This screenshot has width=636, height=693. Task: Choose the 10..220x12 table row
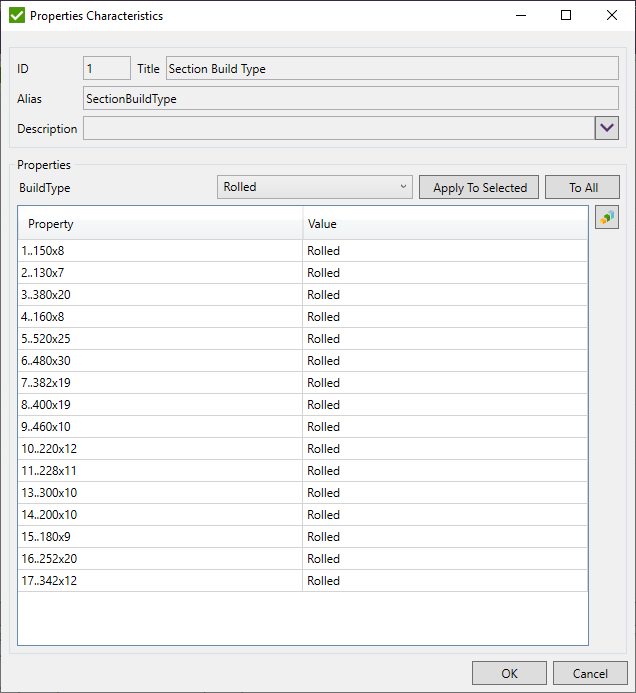coord(160,449)
